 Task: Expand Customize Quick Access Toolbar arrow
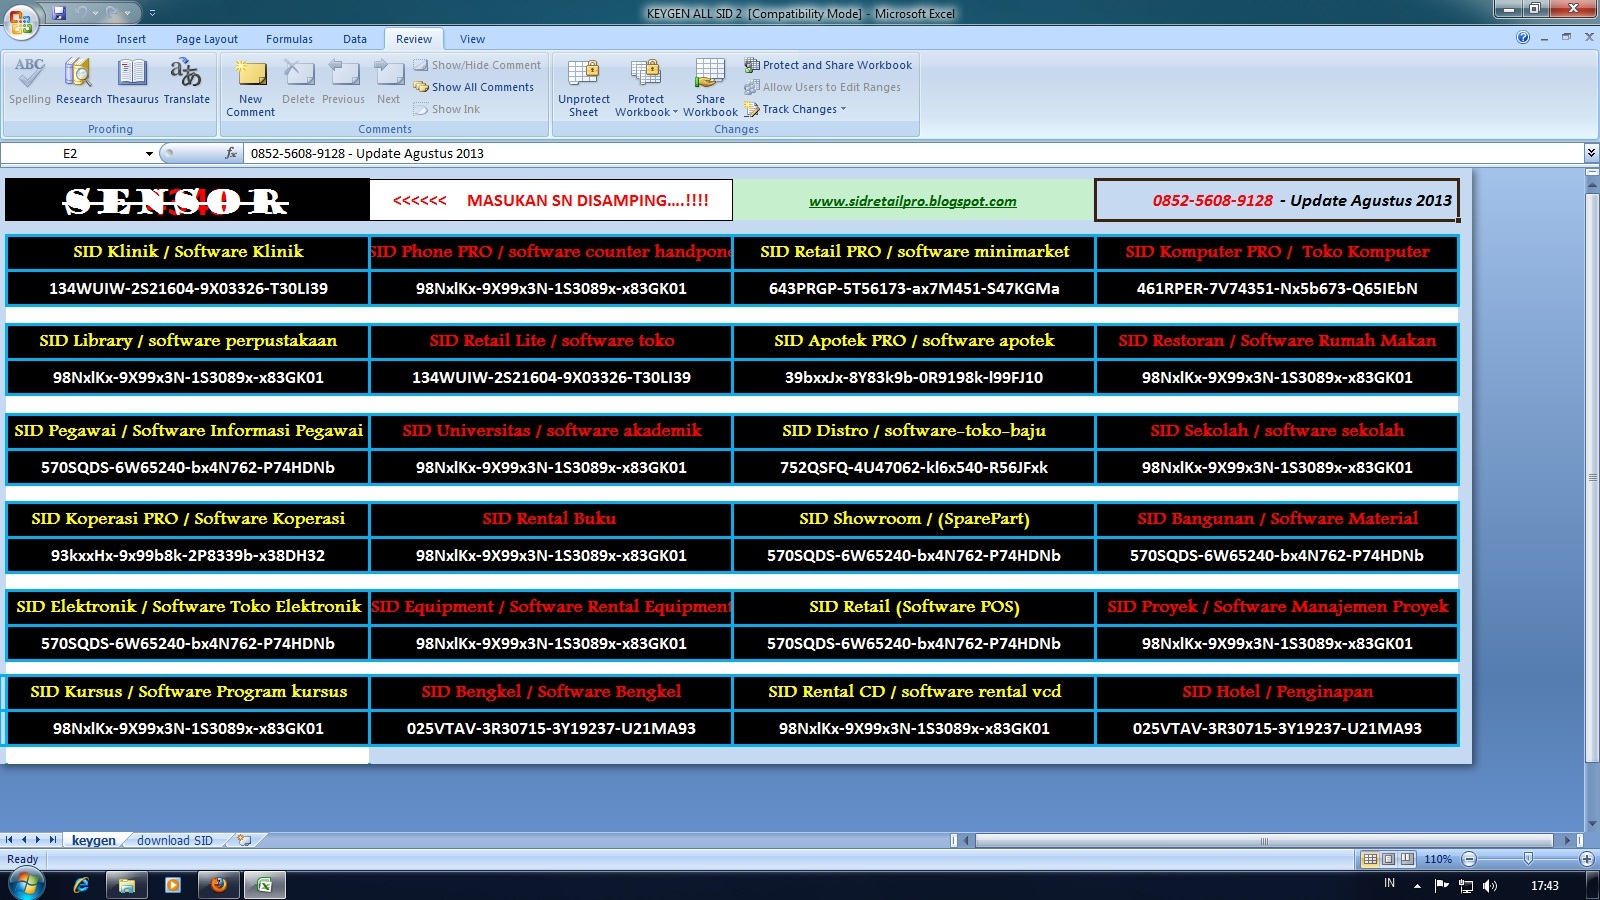(152, 13)
